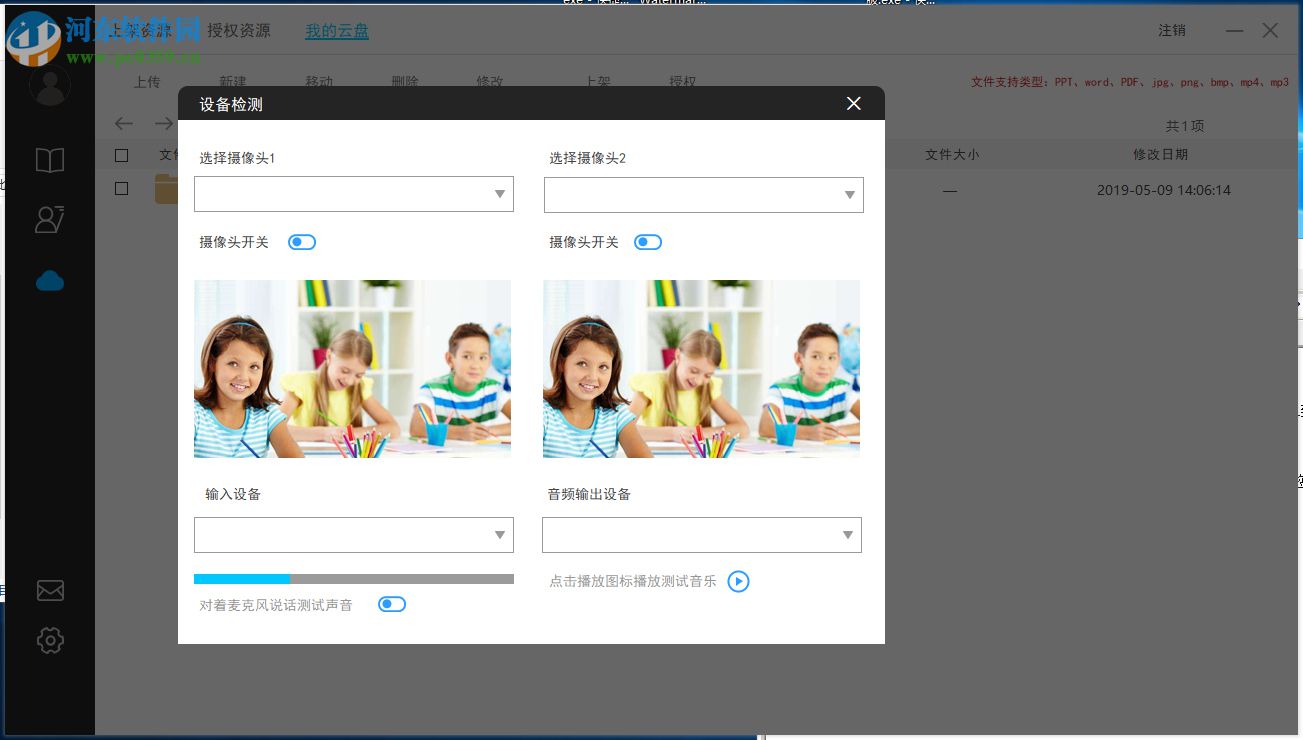The width and height of the screenshot is (1303, 740).
Task: Open the book library sidebar icon
Action: coord(50,160)
